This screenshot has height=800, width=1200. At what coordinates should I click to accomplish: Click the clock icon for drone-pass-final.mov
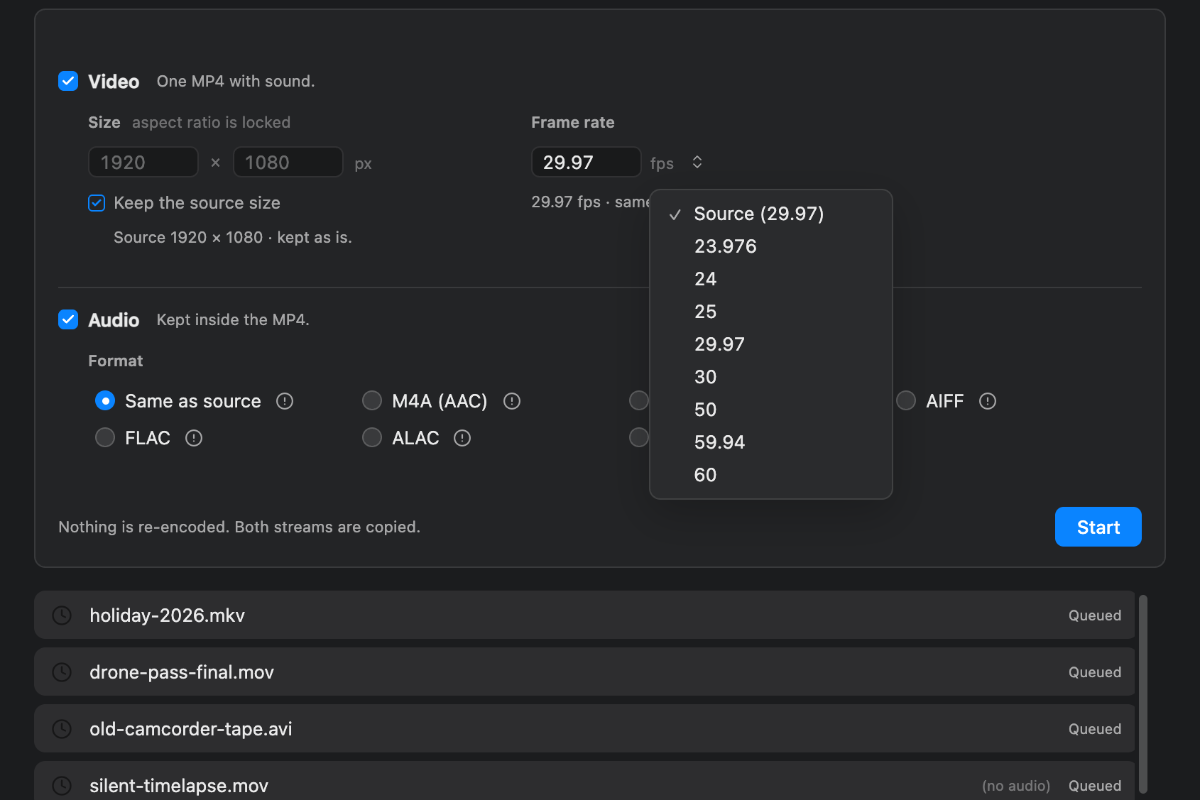point(62,672)
